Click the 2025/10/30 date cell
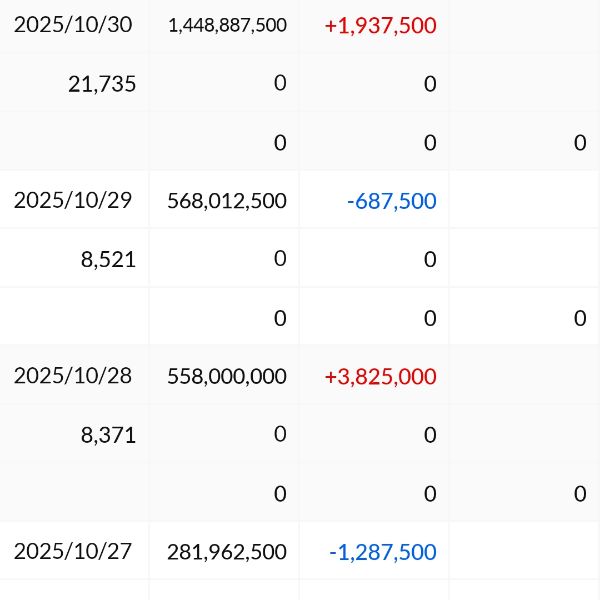 [x=72, y=25]
